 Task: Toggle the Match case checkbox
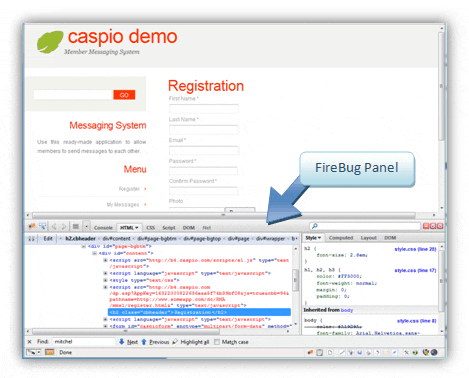tap(217, 342)
